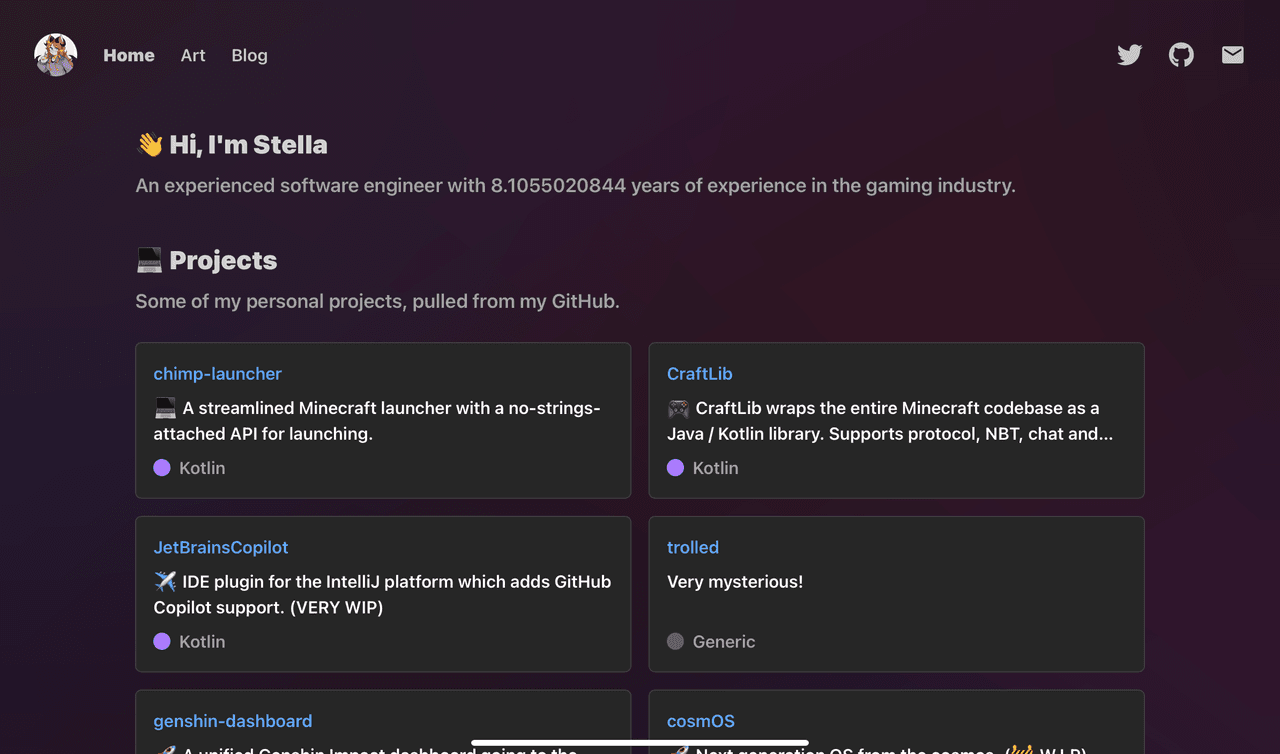
Task: Click the airplane emoji in JetBrainsCopilot card
Action: 165,582
